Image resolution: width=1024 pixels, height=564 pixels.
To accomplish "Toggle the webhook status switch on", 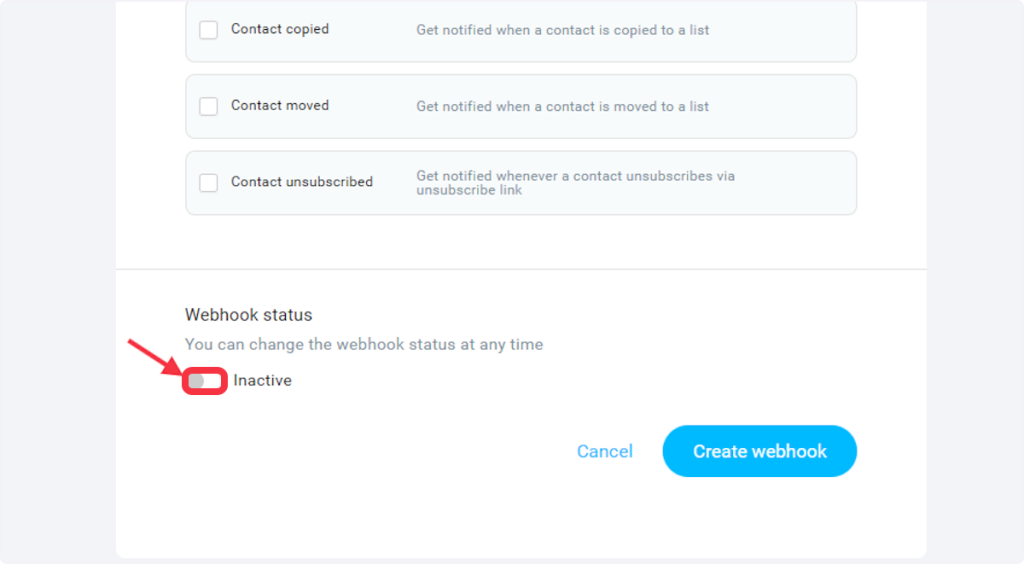I will click(x=204, y=381).
